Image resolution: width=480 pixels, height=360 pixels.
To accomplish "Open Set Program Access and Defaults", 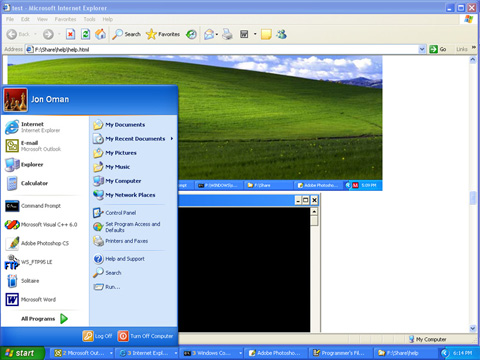I will tap(133, 227).
